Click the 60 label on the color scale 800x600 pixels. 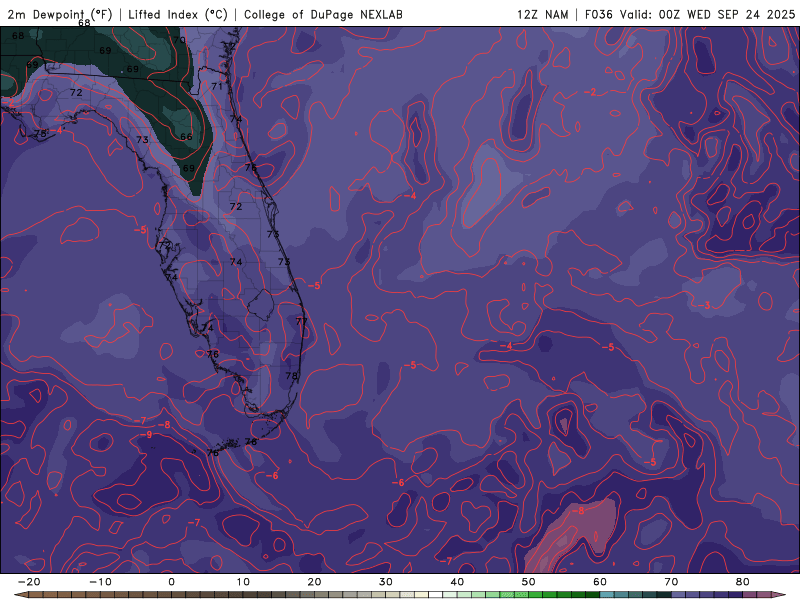[600, 582]
